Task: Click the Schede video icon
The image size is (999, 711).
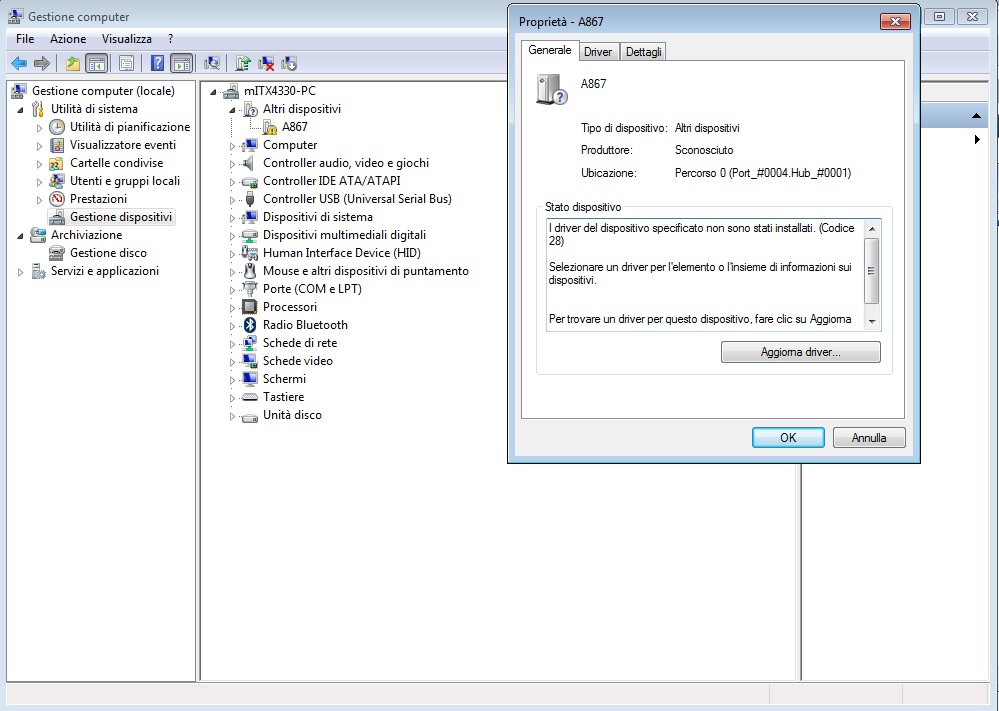Action: coord(250,361)
